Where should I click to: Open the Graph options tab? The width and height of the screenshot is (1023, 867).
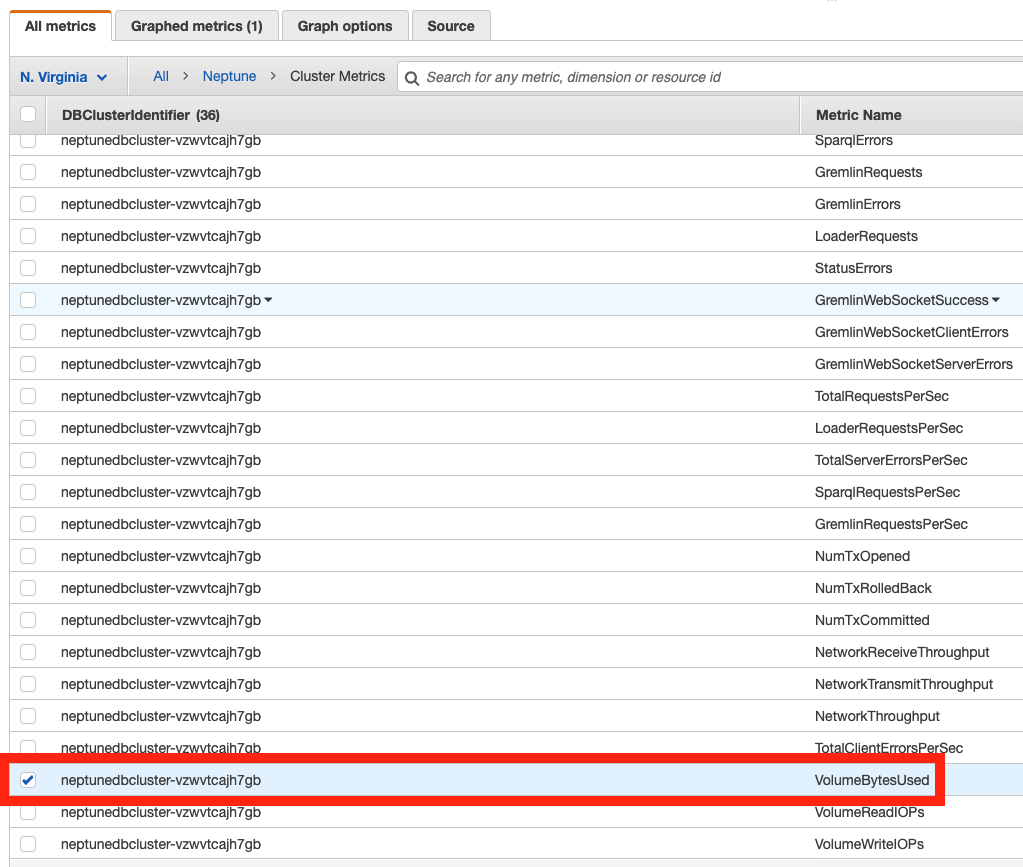tap(344, 26)
